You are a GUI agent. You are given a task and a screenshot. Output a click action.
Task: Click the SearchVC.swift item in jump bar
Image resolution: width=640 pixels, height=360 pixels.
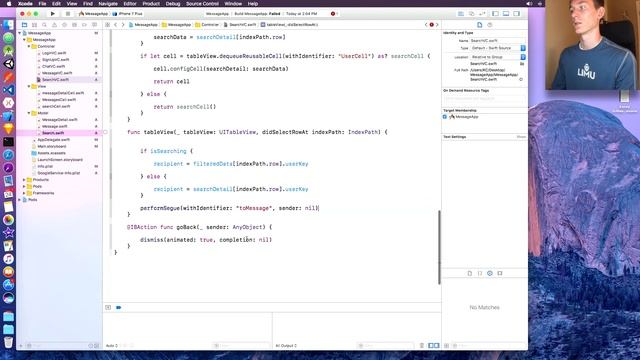240,25
